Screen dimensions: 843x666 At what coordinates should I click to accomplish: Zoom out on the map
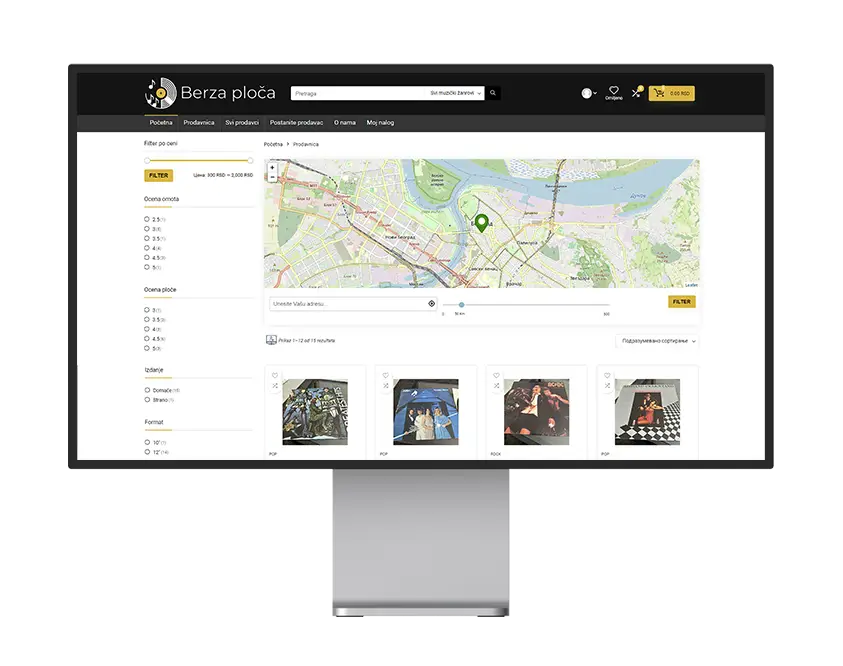pyautogui.click(x=272, y=177)
